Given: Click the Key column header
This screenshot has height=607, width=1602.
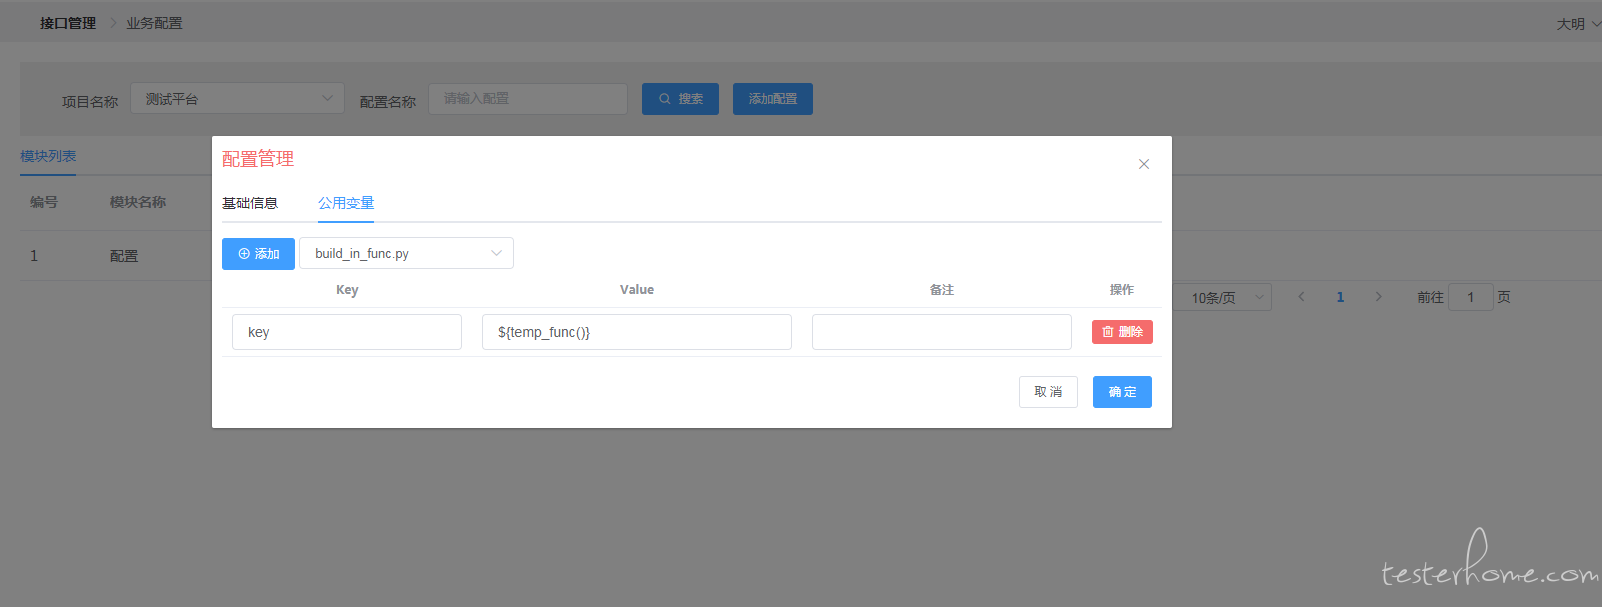Looking at the screenshot, I should click(347, 290).
